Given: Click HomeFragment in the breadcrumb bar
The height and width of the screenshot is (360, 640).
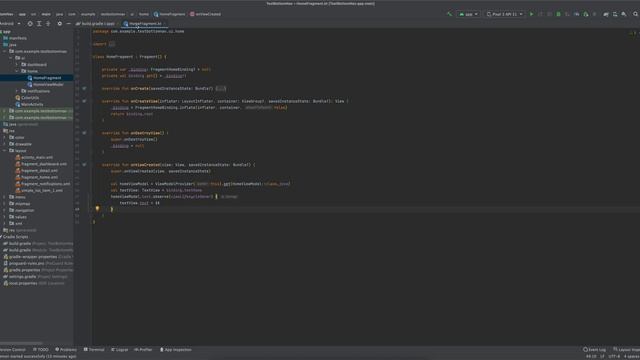Looking at the screenshot, I should 169,14.
